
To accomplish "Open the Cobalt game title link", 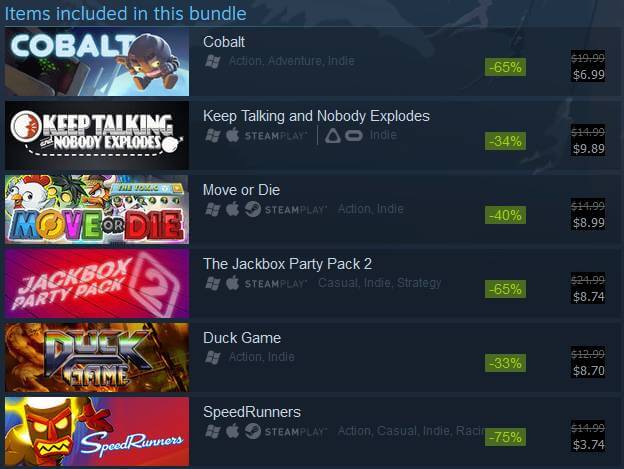I will (224, 42).
